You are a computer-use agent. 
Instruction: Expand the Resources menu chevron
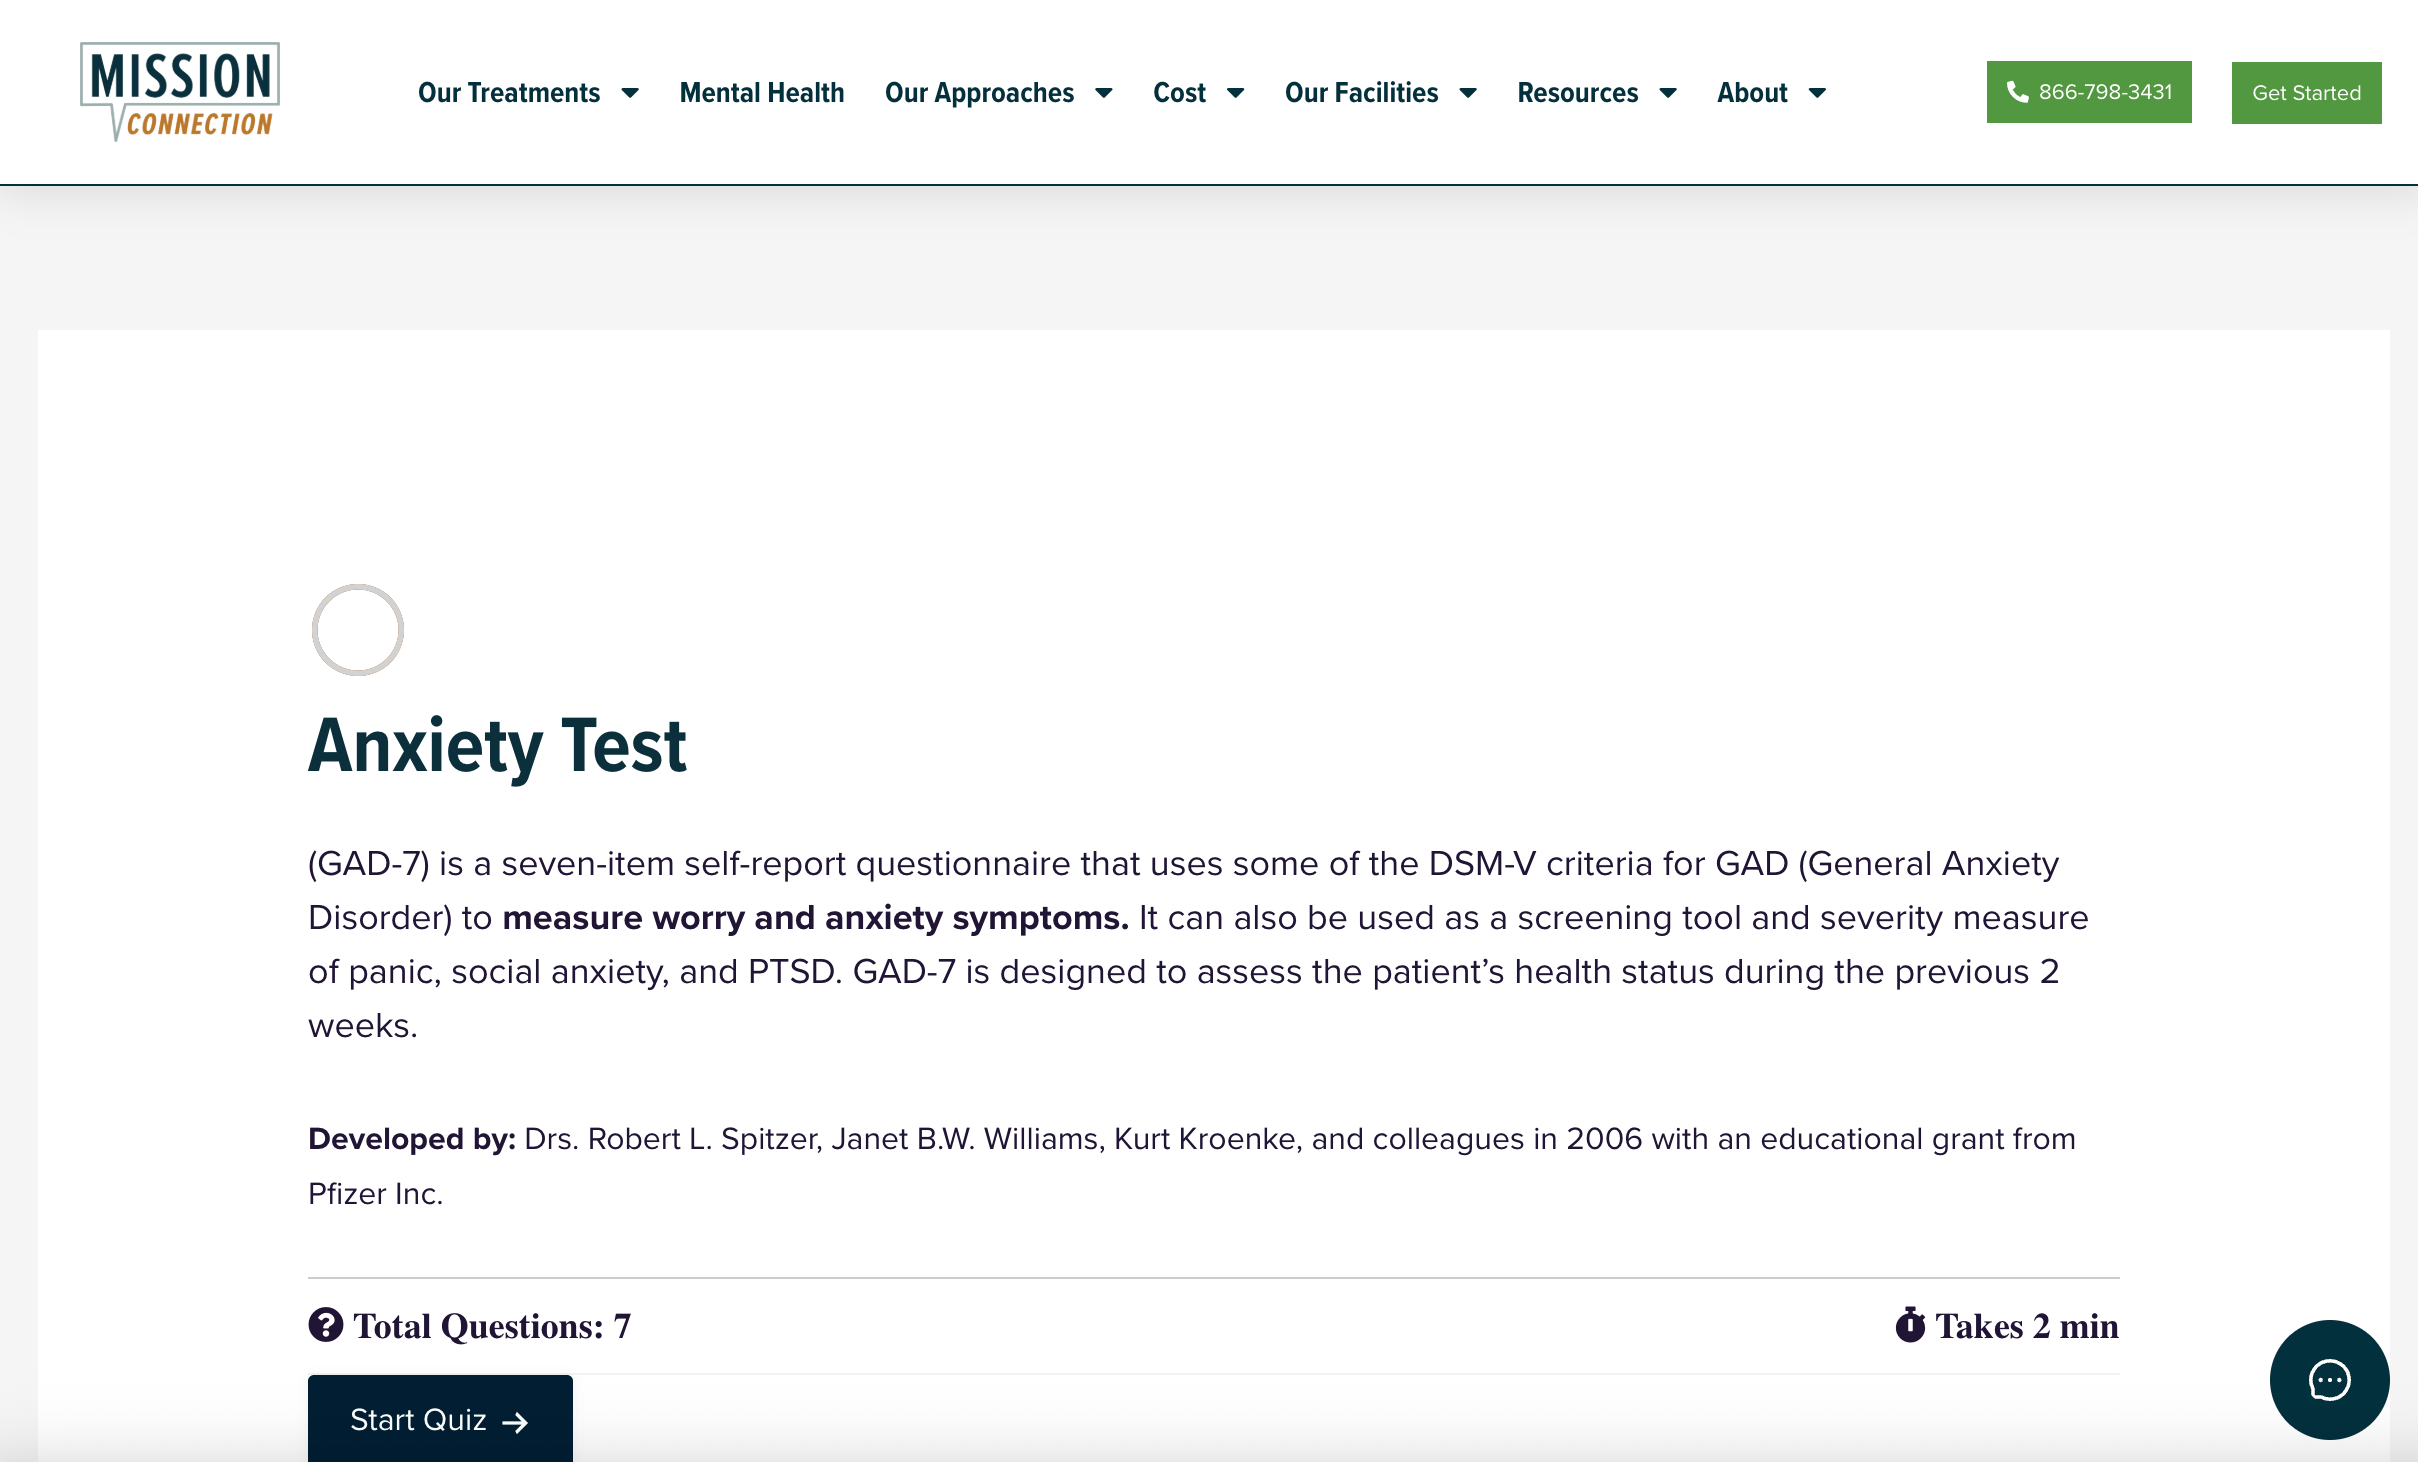[1670, 92]
